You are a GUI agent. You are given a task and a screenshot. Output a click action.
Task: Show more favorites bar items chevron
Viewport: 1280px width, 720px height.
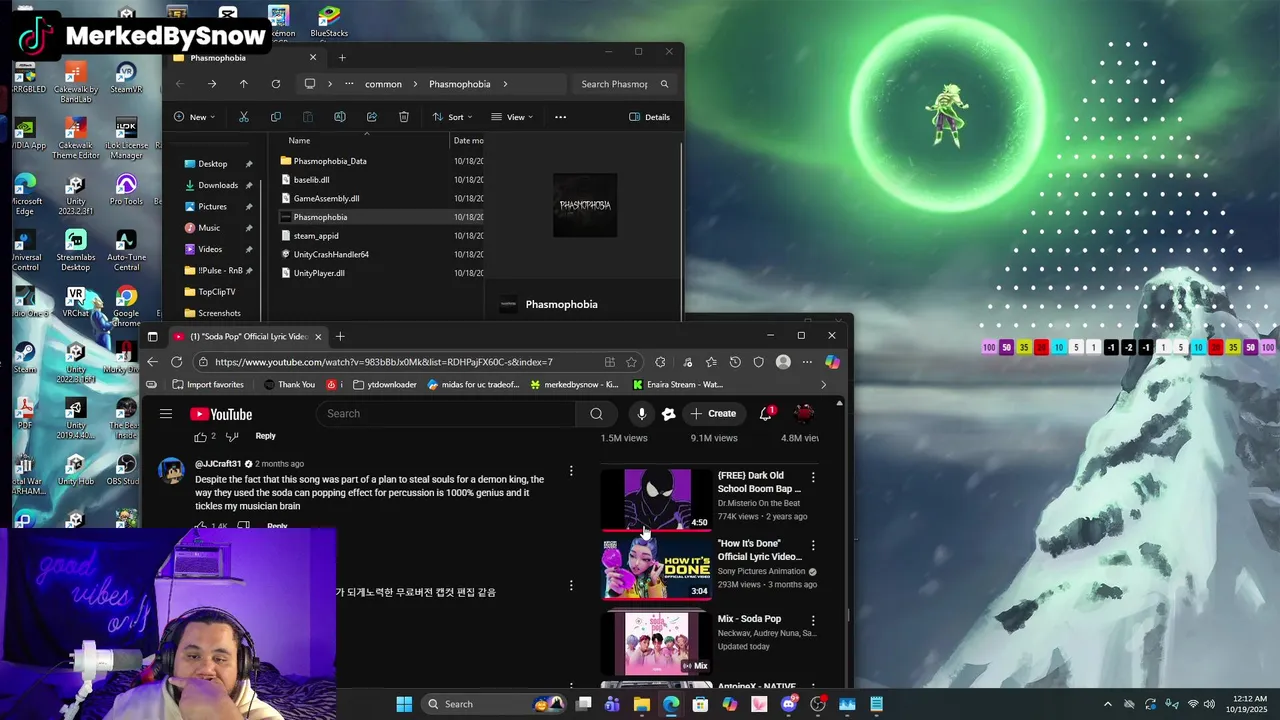click(x=823, y=385)
